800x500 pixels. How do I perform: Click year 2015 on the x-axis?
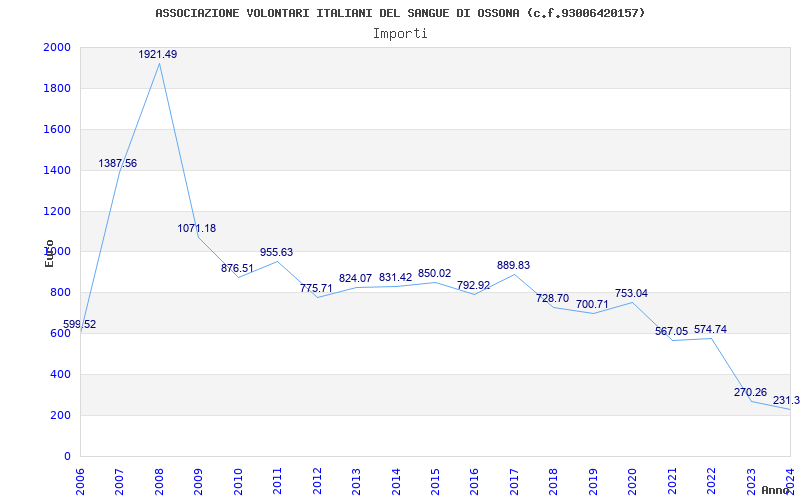435,481
